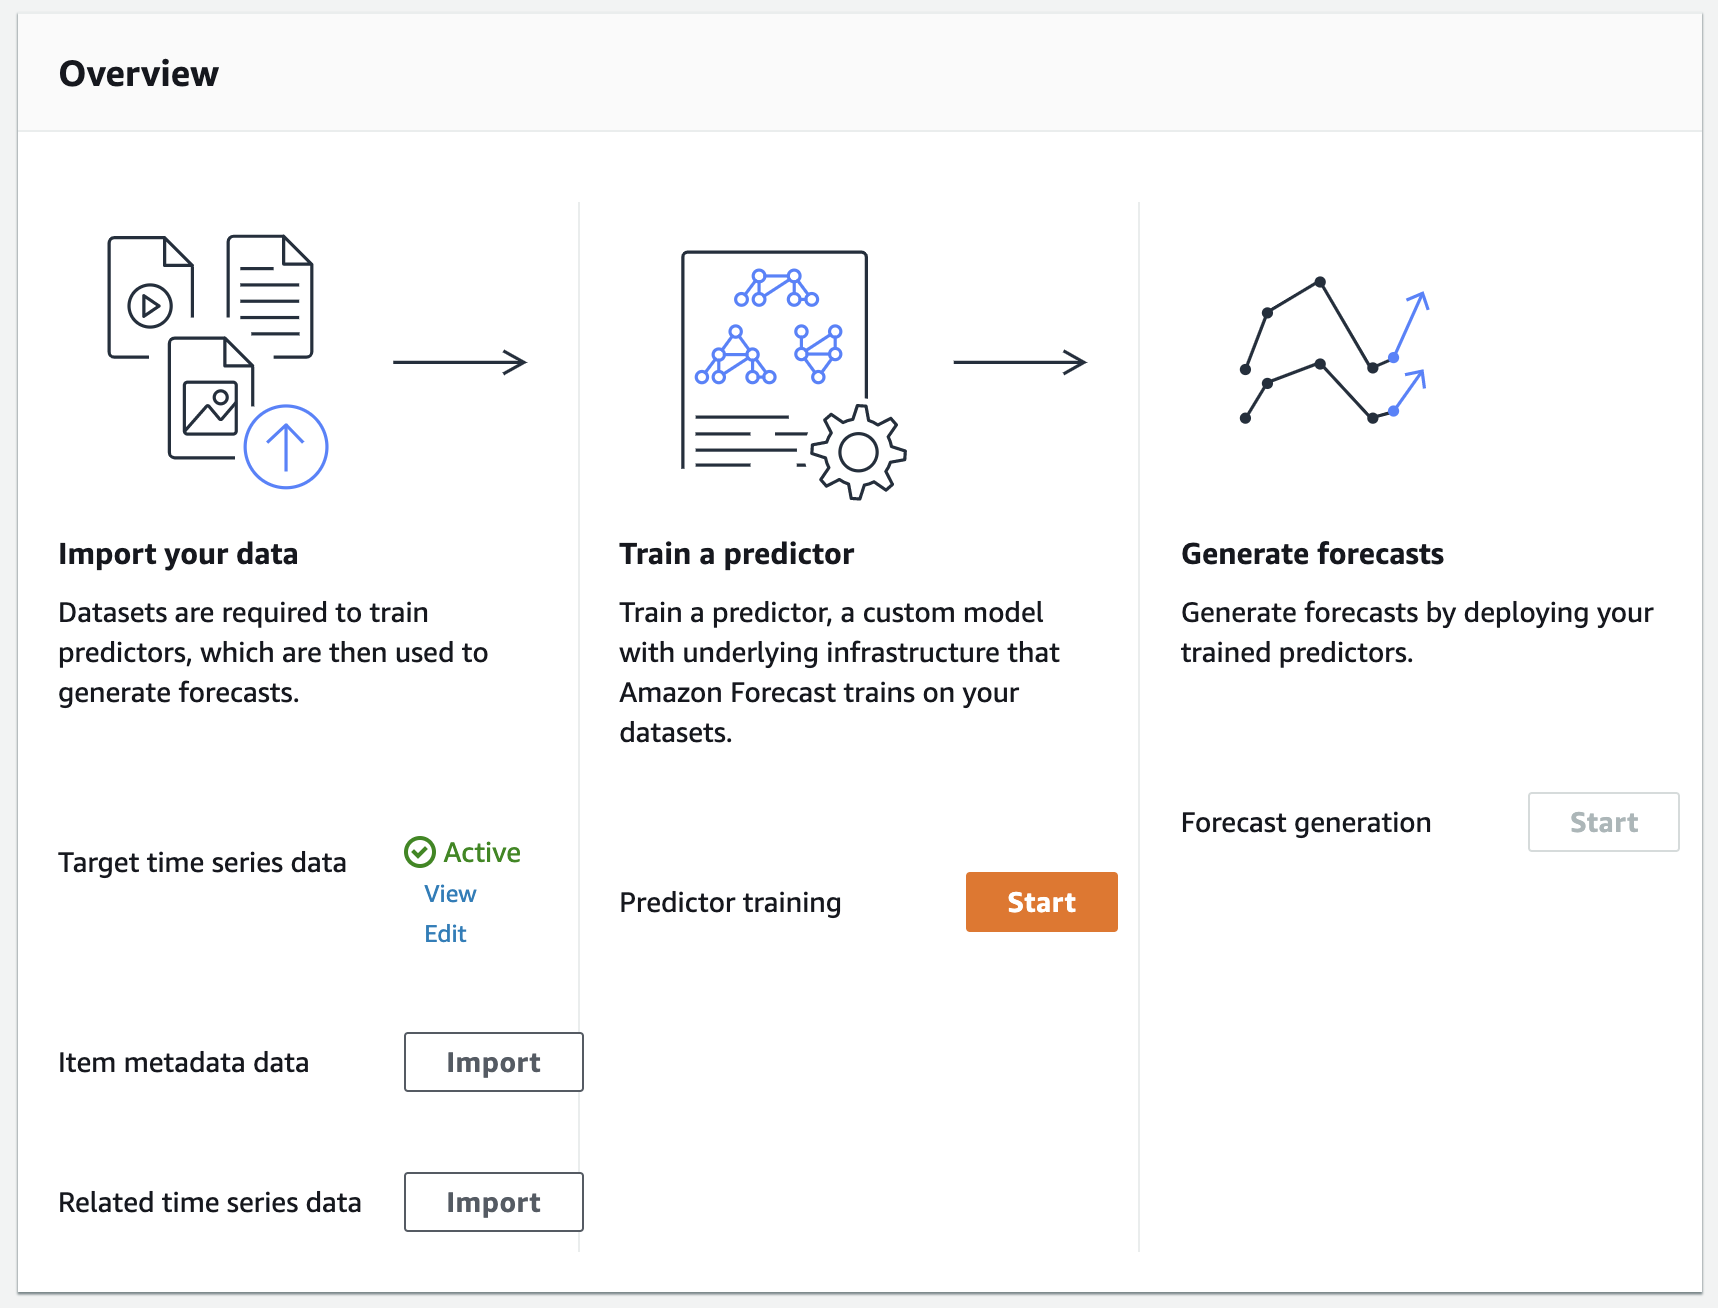Click the arrow between import and train

459,362
